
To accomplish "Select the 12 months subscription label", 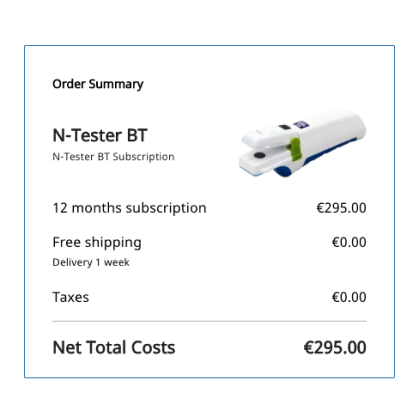I will [130, 208].
